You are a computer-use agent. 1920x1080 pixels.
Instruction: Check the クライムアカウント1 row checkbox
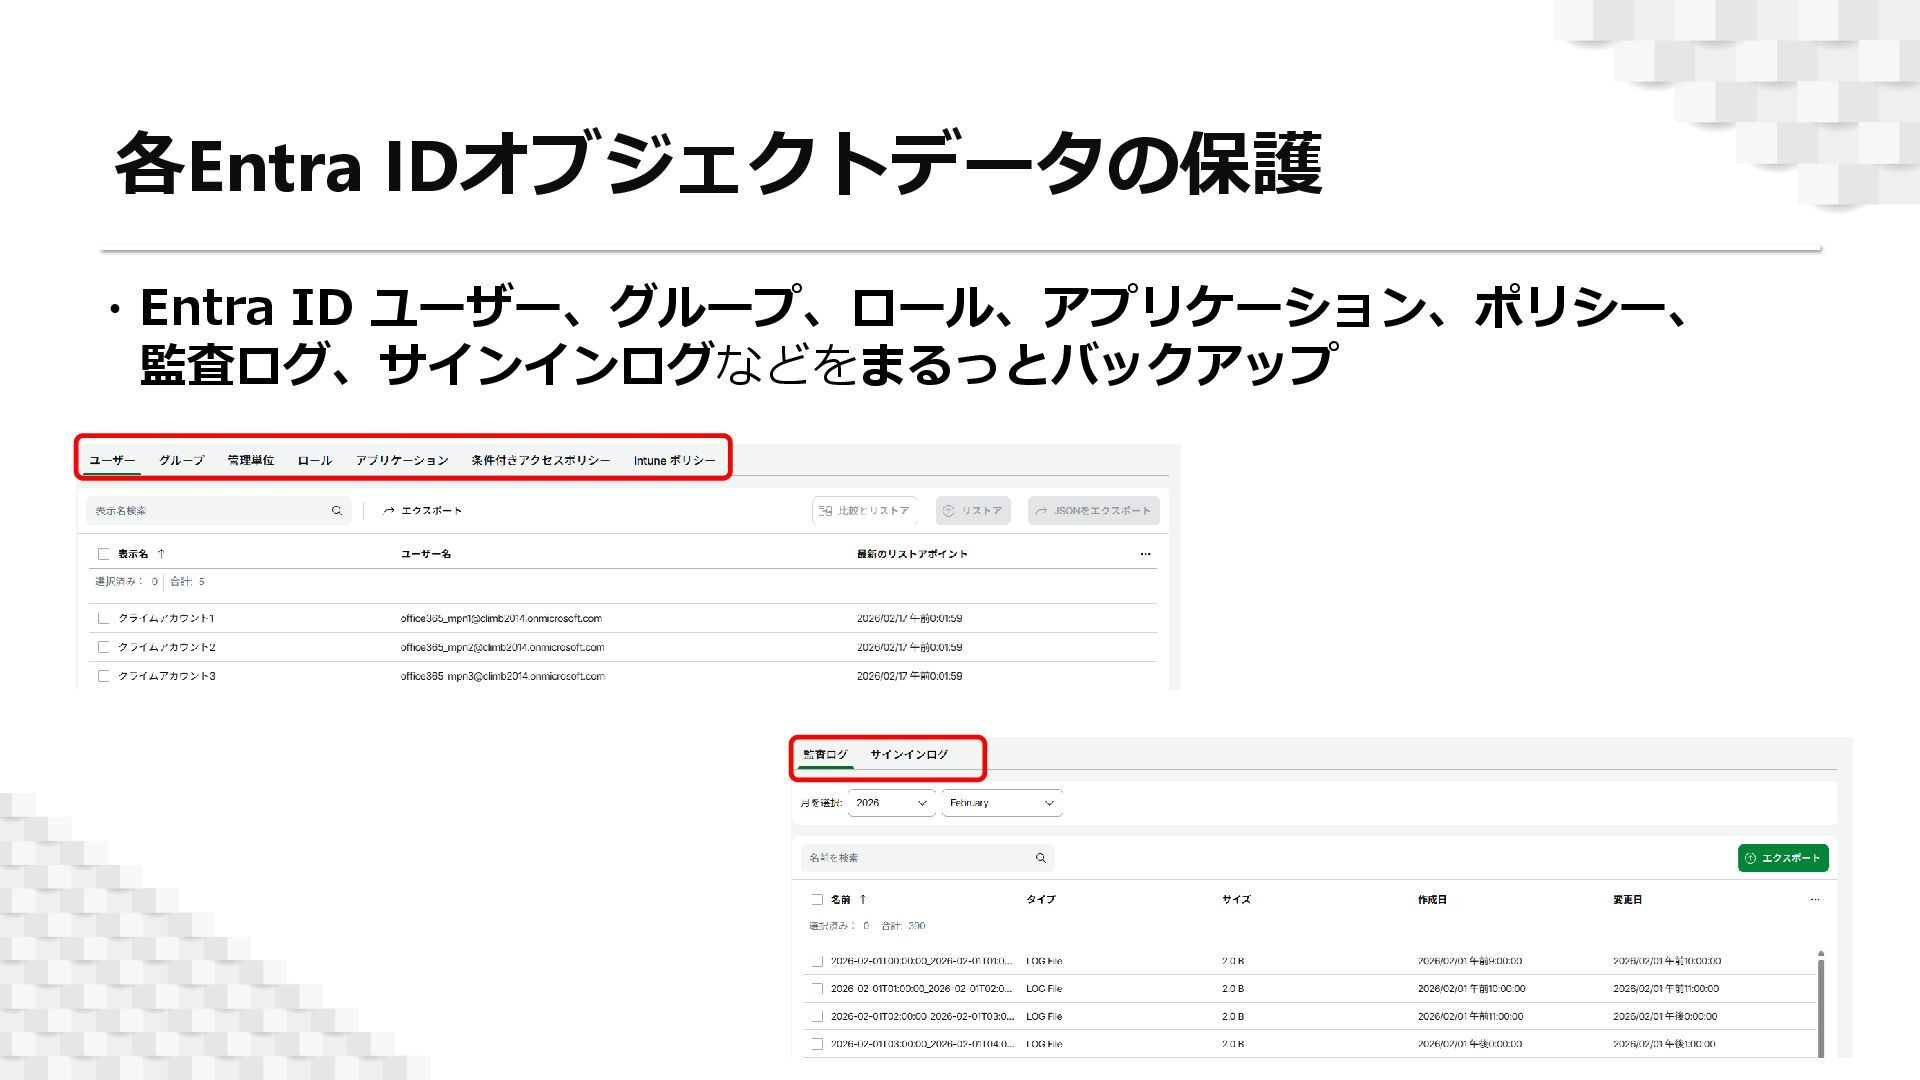[x=103, y=619]
